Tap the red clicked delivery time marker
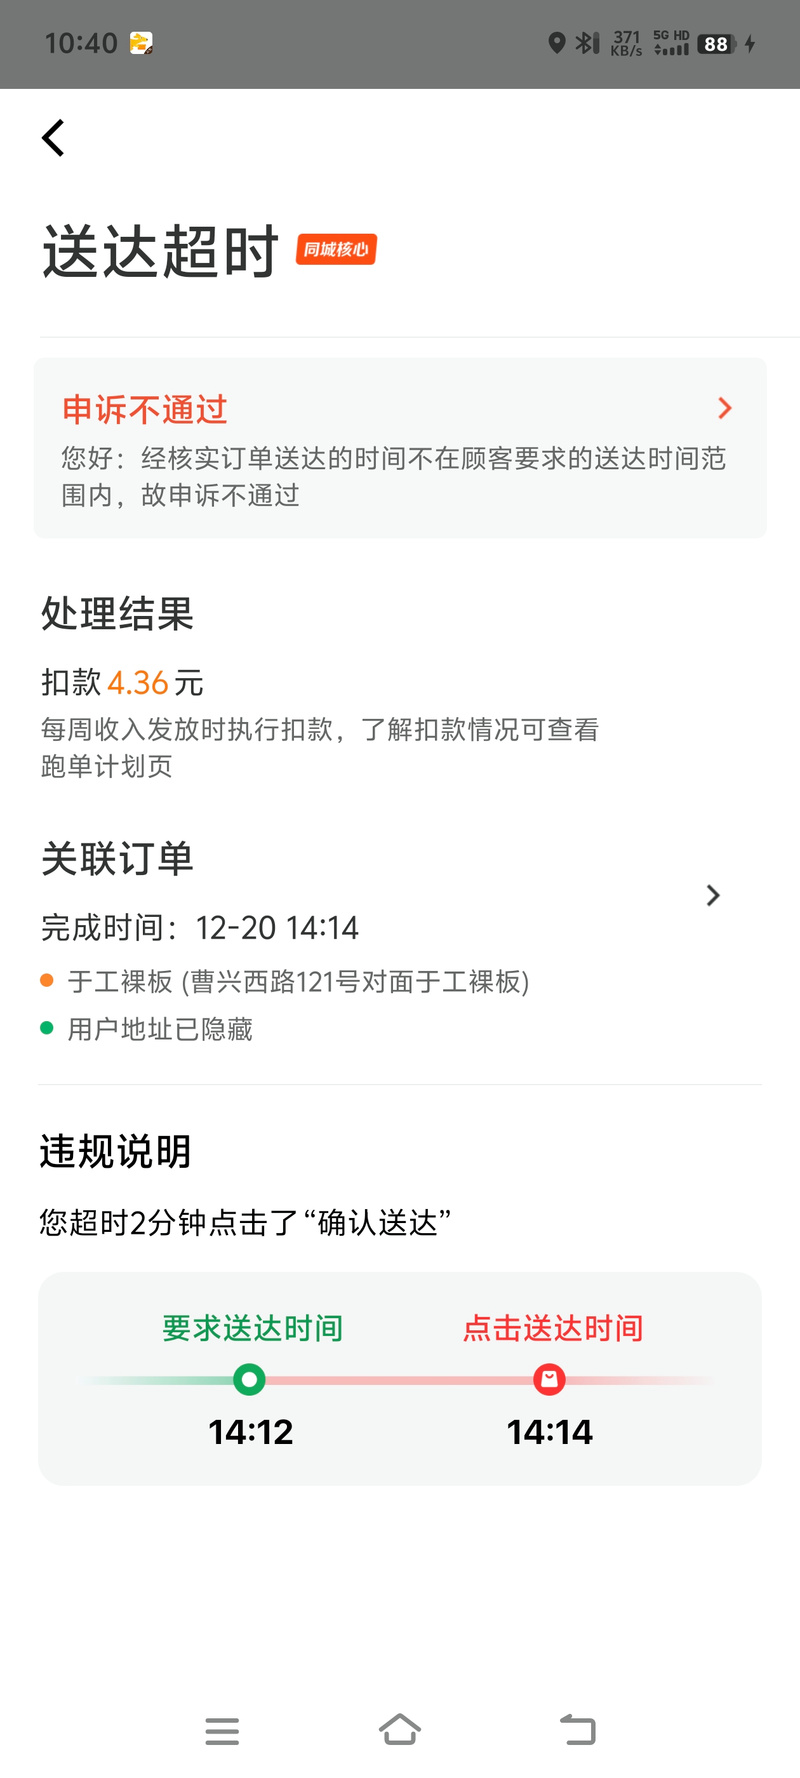 (x=549, y=1380)
